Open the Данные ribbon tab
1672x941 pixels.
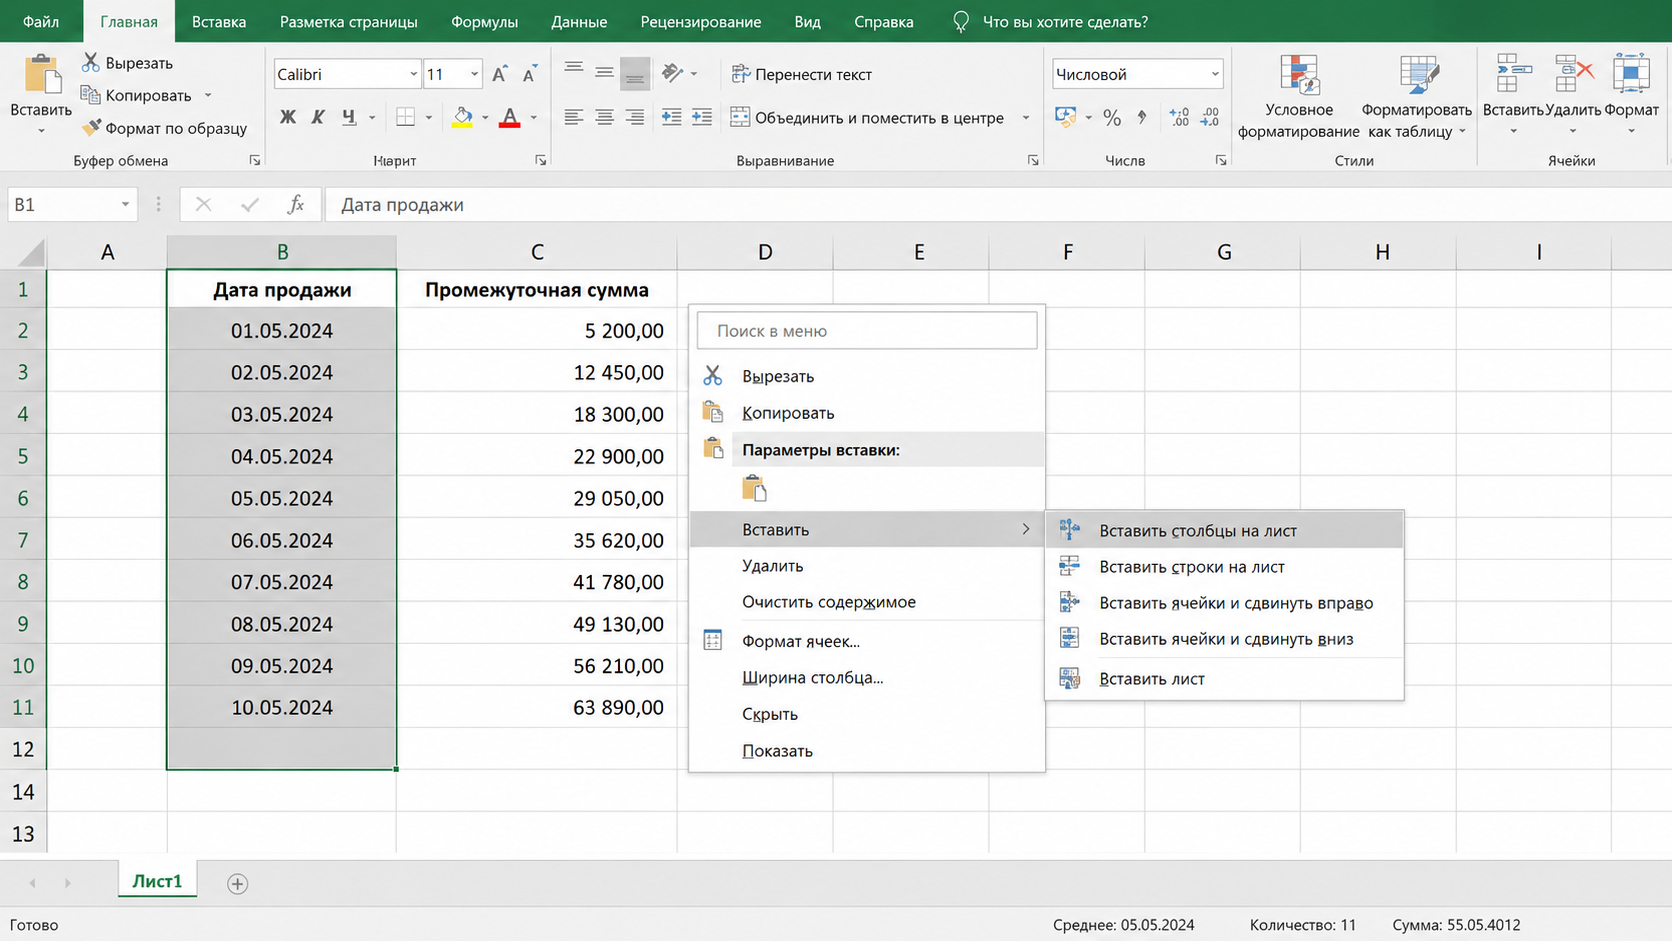coord(579,21)
